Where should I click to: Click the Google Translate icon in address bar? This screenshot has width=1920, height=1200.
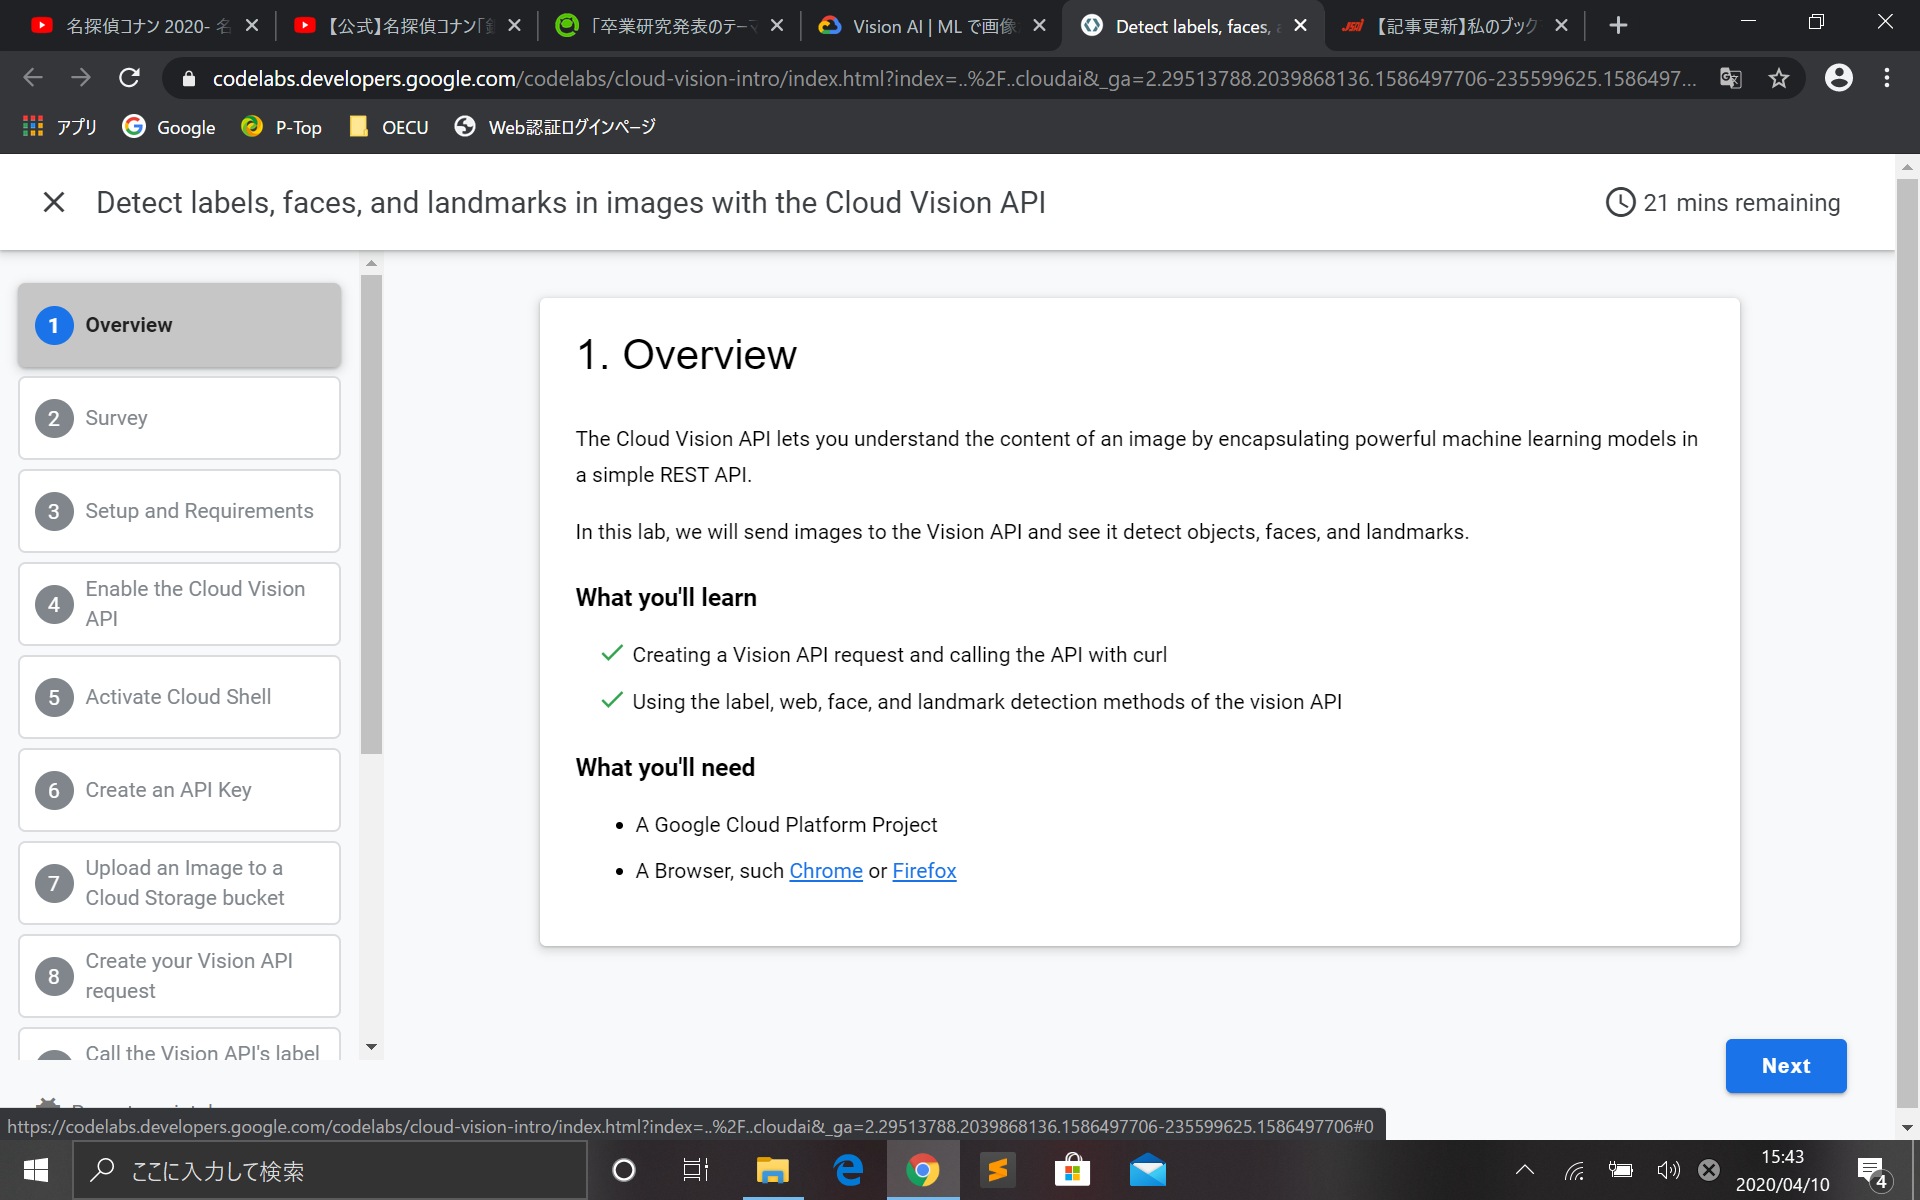pyautogui.click(x=1730, y=78)
